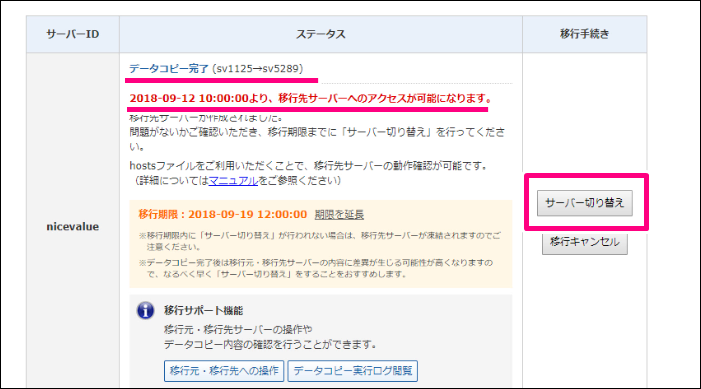Click the 移行期限：2018-09-19 12:00:00 text
The height and width of the screenshot is (389, 701).
tap(223, 215)
